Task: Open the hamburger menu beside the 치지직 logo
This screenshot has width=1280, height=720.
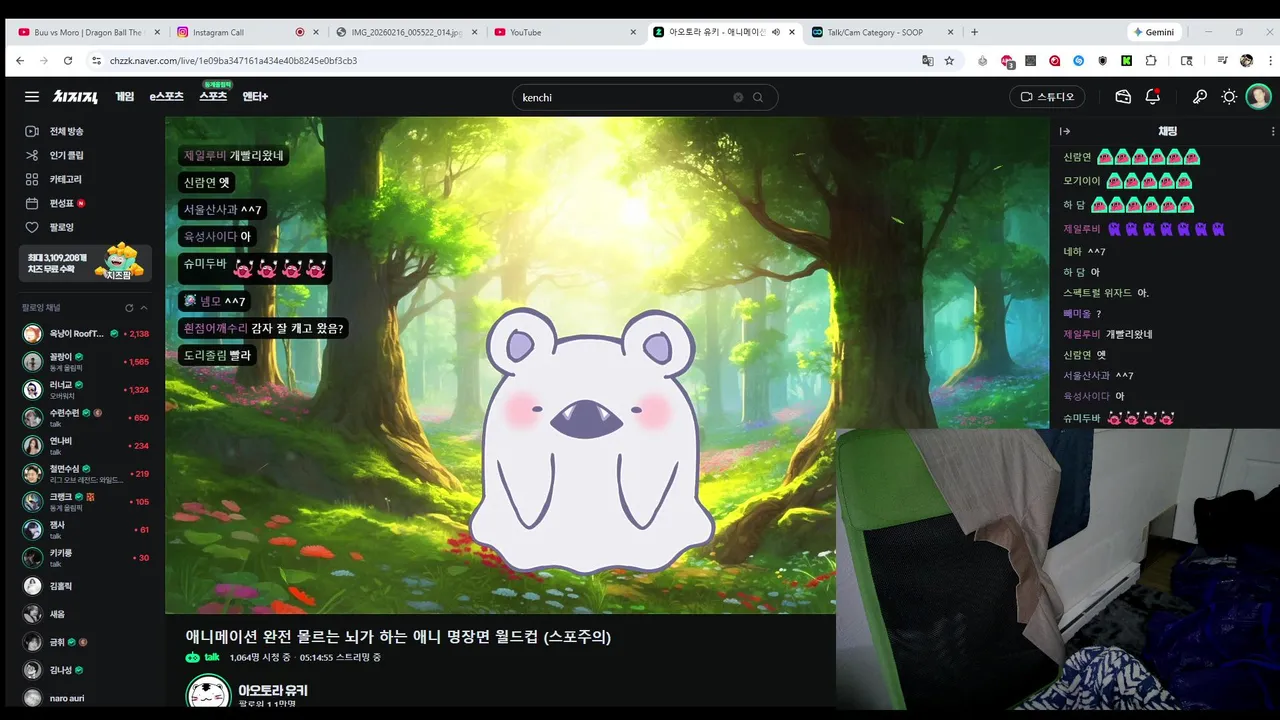Action: tap(32, 97)
